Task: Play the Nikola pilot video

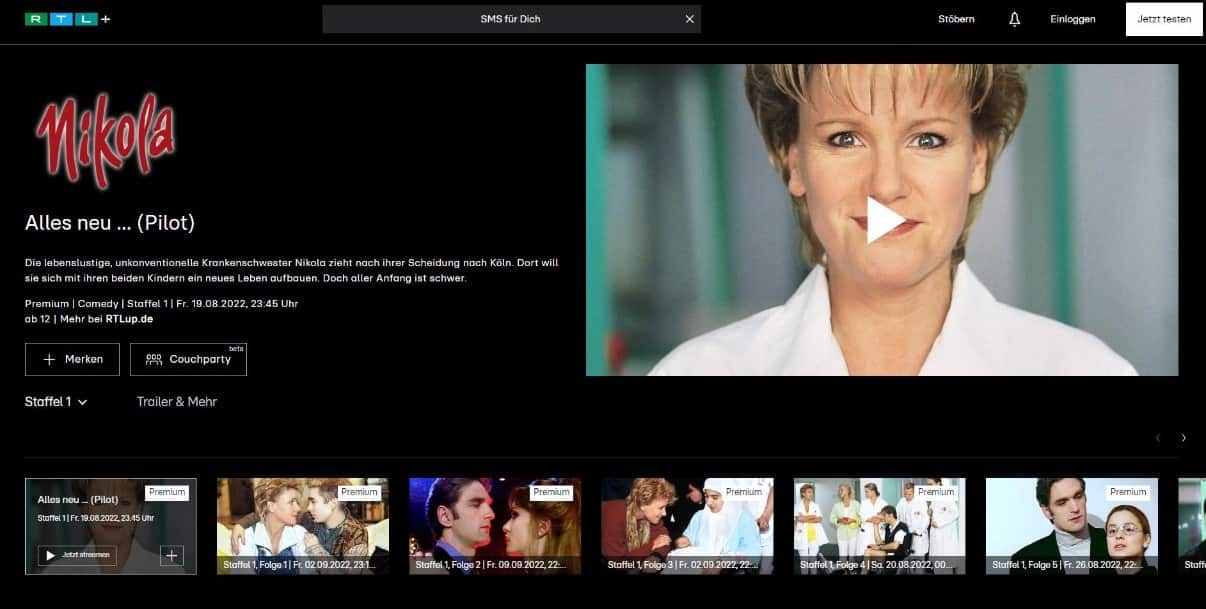Action: point(884,220)
